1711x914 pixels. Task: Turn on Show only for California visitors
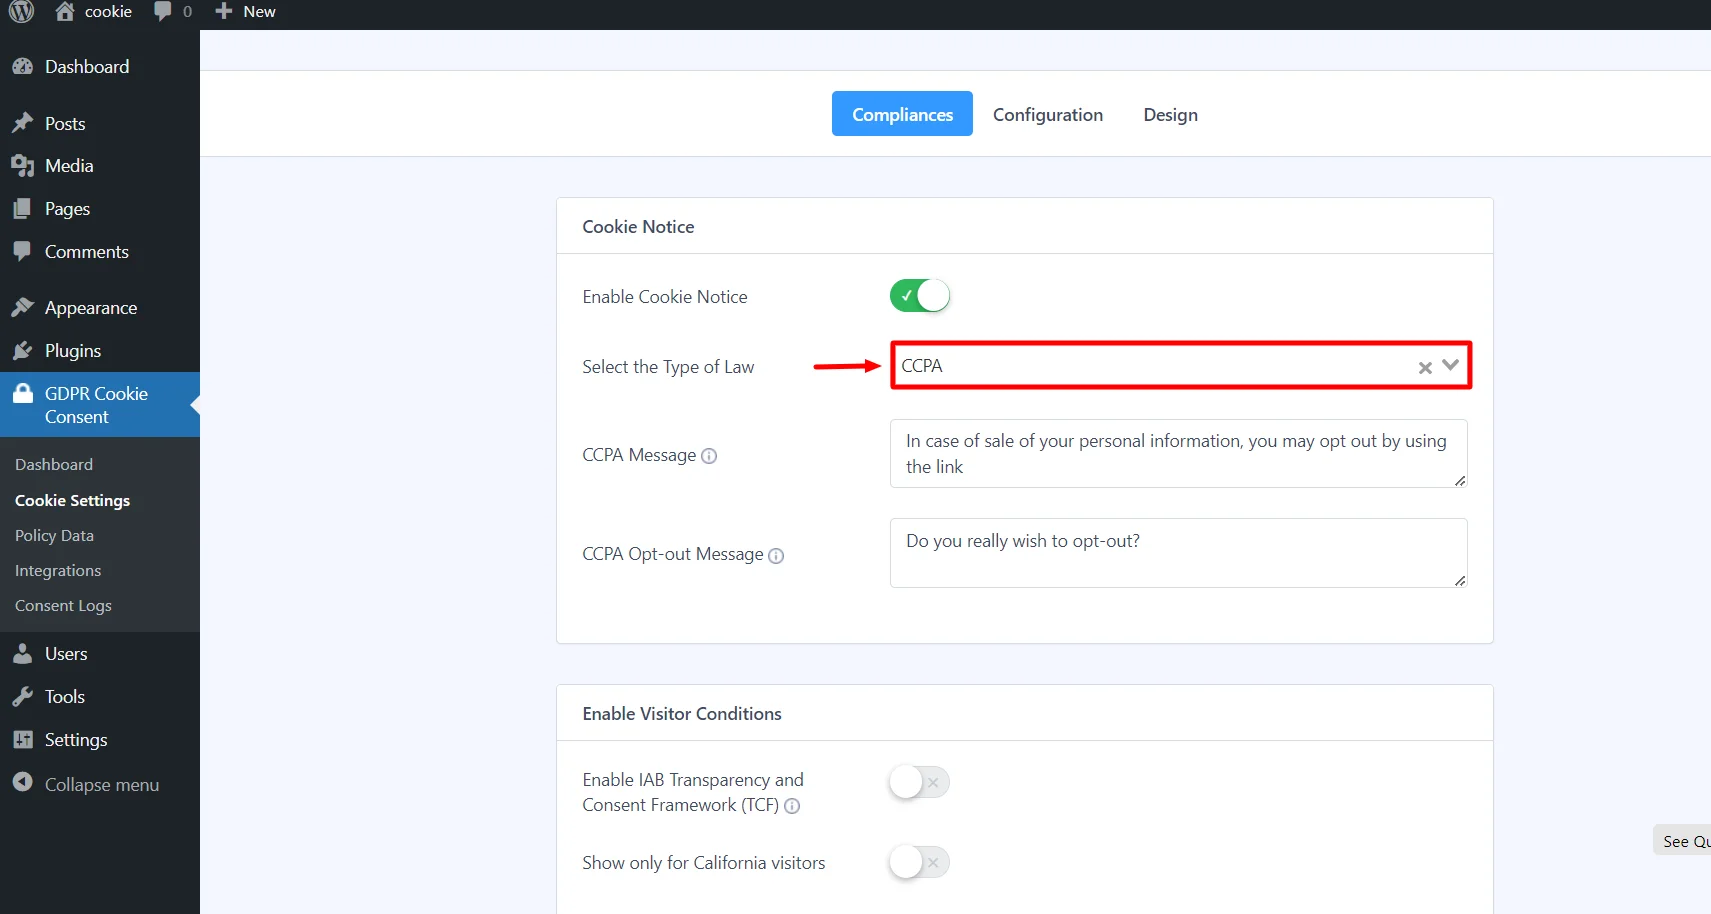coord(919,862)
